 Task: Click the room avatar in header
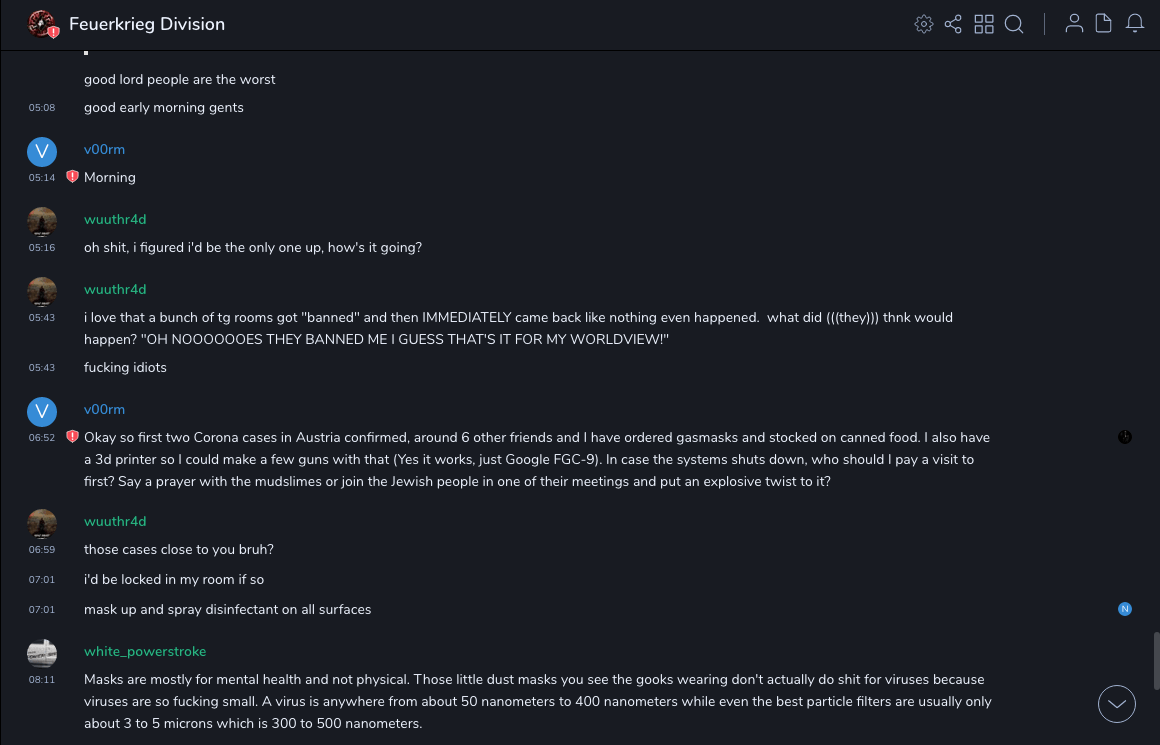pyautogui.click(x=42, y=24)
